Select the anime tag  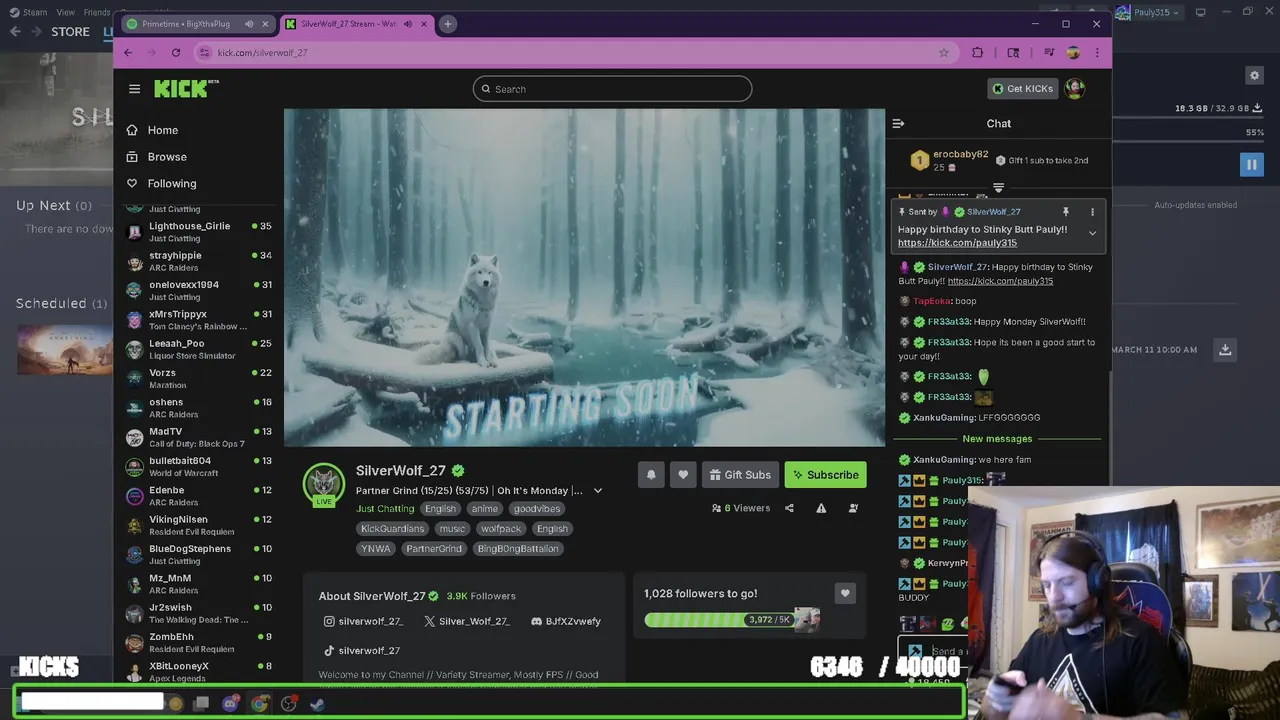click(x=485, y=509)
